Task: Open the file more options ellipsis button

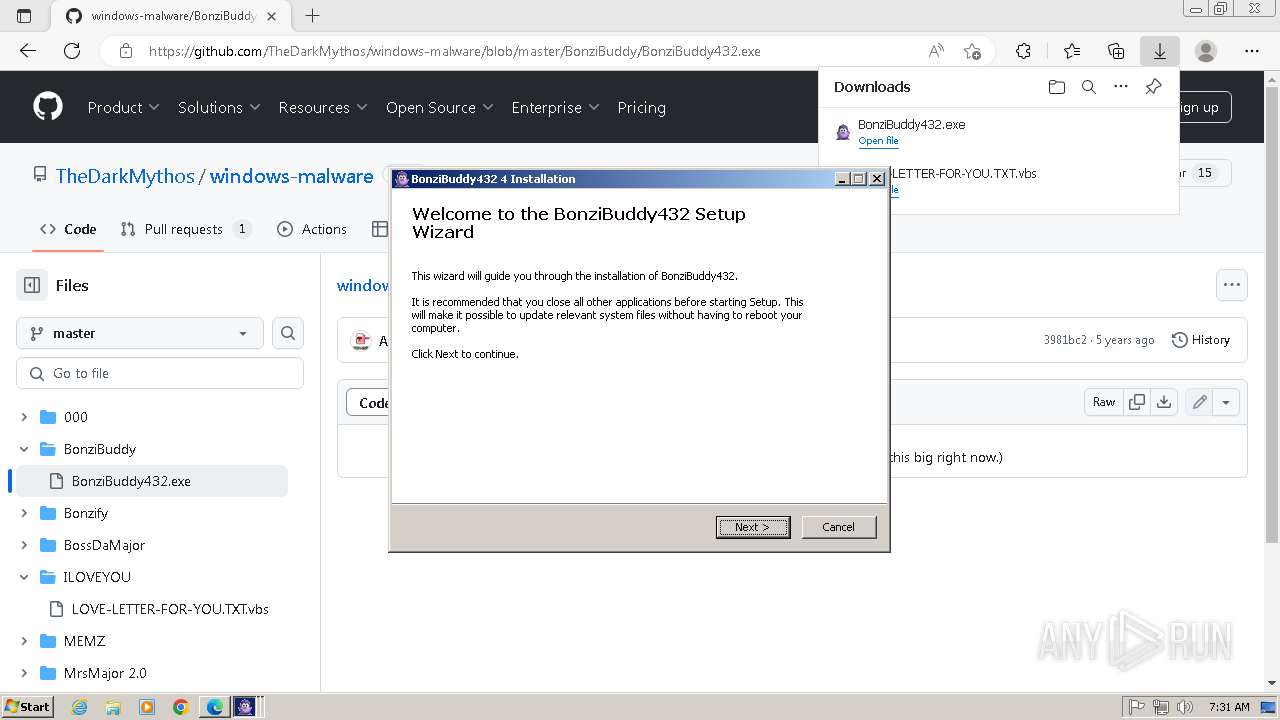Action: point(1232,285)
